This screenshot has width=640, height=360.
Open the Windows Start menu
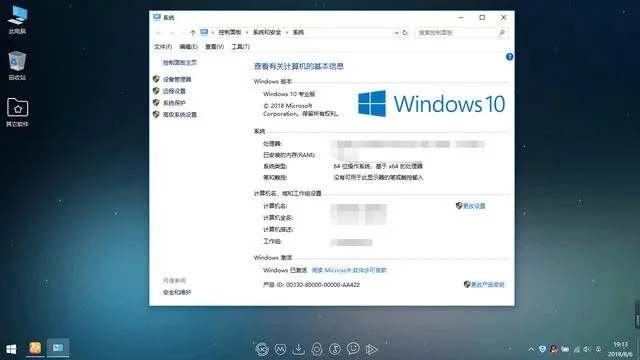(11, 349)
